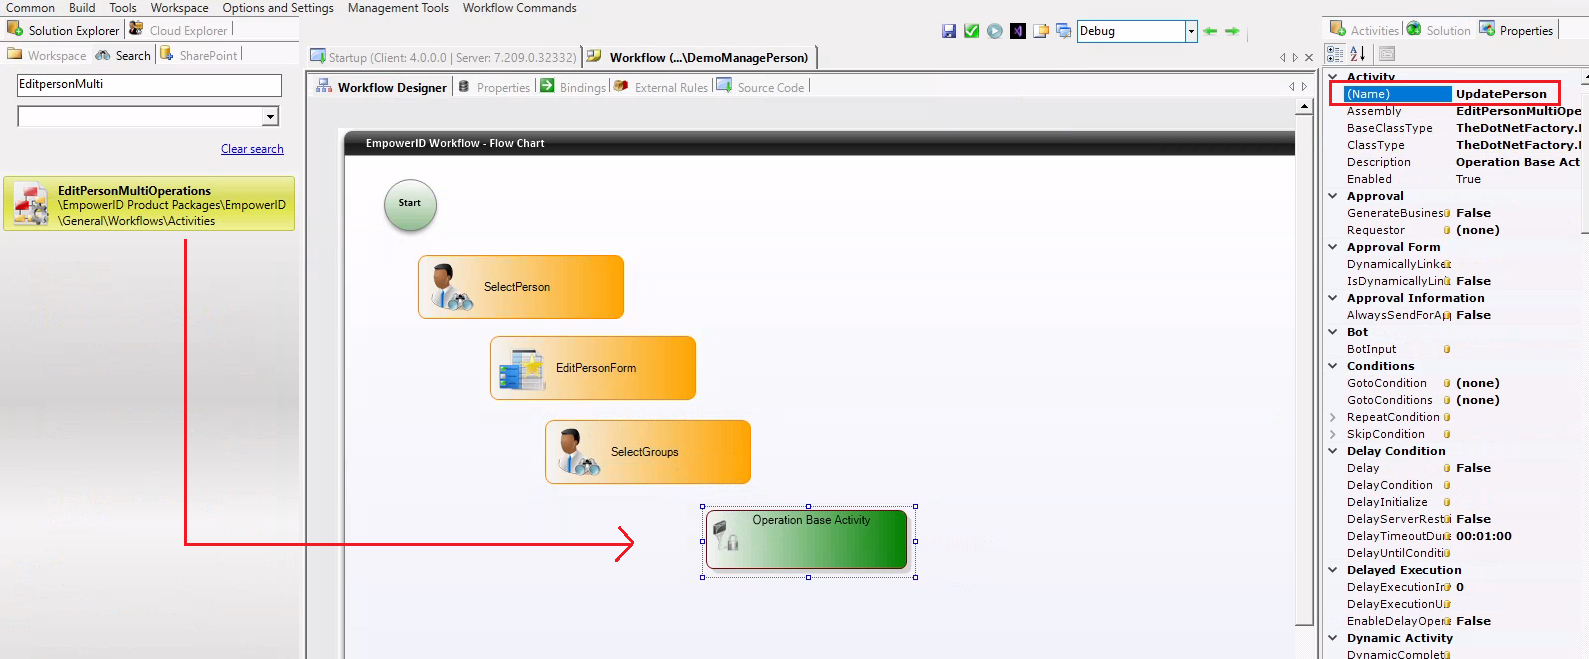Open the Debug configuration dropdown
This screenshot has height=659, width=1589.
point(1191,31)
